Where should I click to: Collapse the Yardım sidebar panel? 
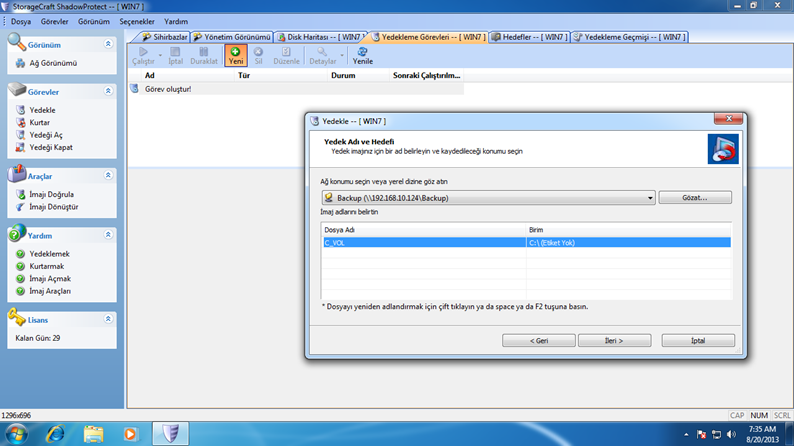pos(108,235)
